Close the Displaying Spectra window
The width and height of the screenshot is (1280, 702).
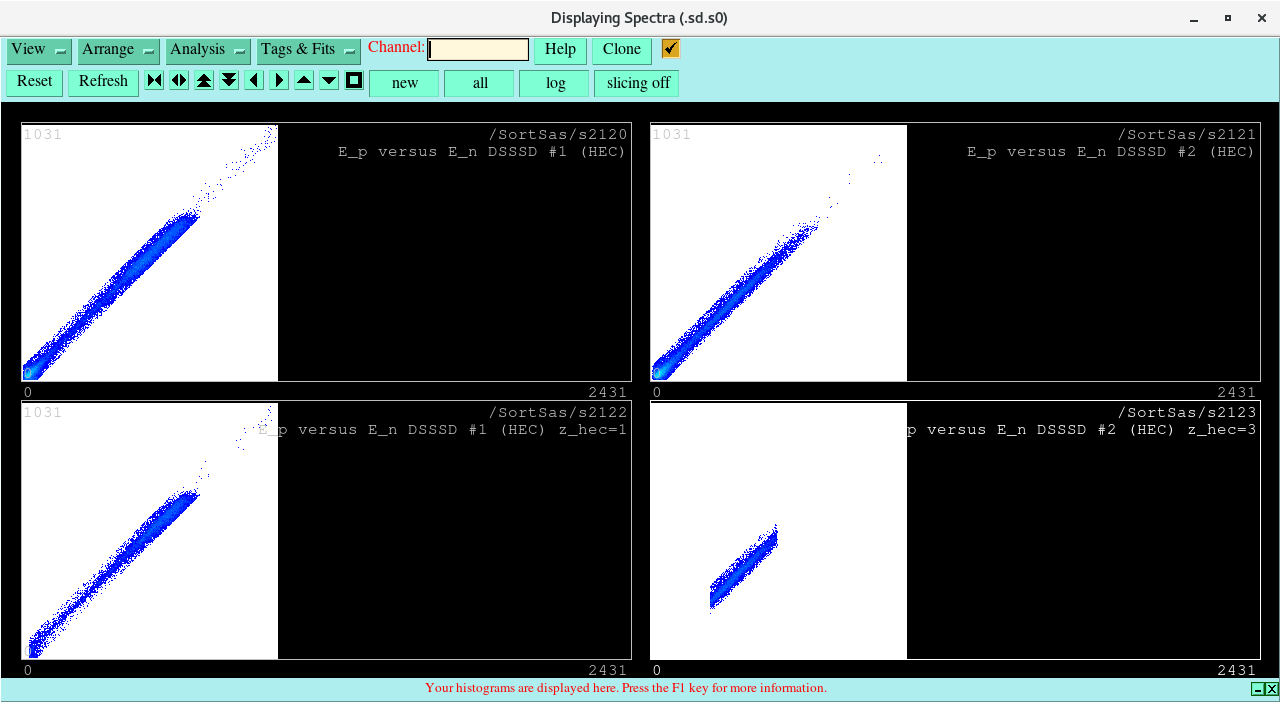[x=1262, y=18]
